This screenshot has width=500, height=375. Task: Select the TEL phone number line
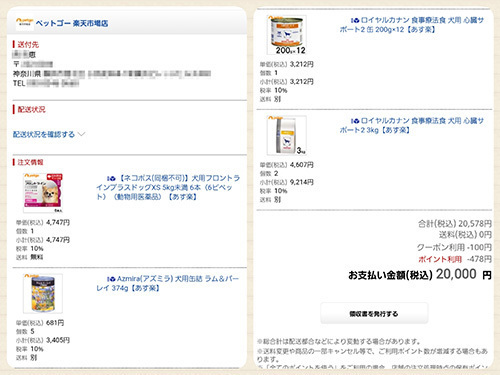[x=46, y=83]
